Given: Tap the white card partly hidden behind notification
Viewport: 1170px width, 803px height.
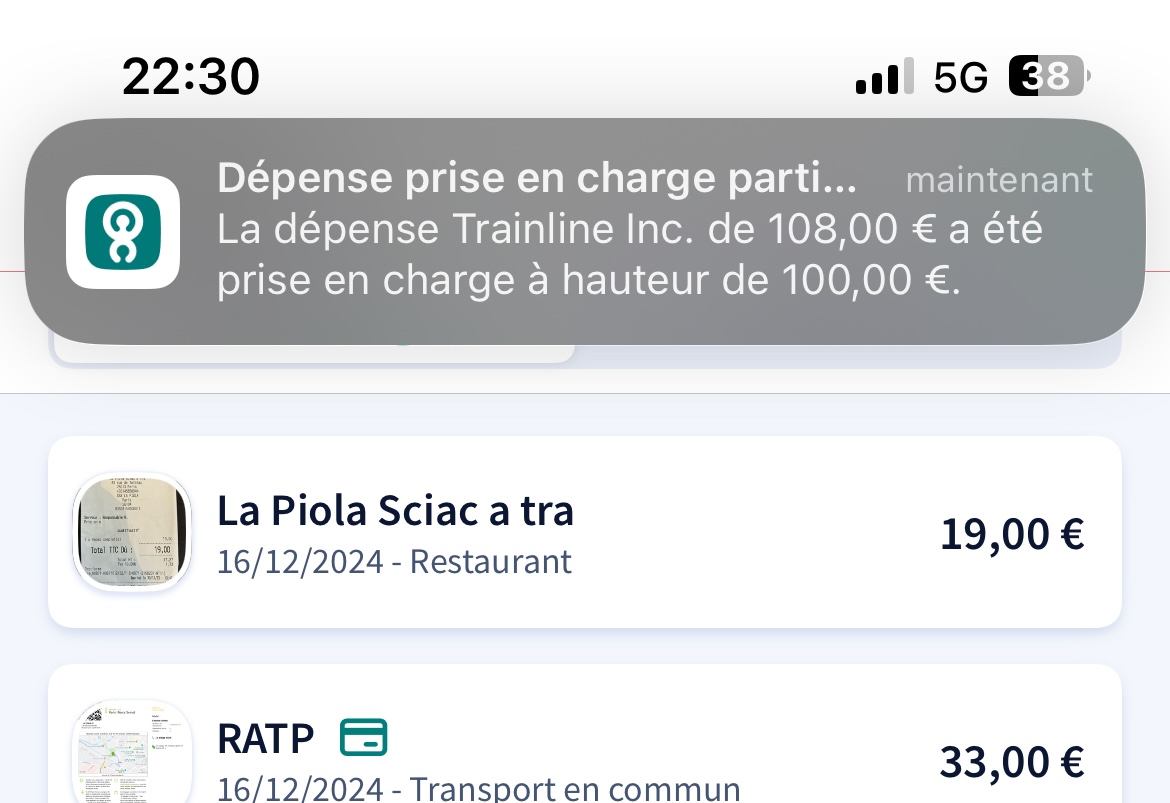Looking at the screenshot, I should 313,353.
